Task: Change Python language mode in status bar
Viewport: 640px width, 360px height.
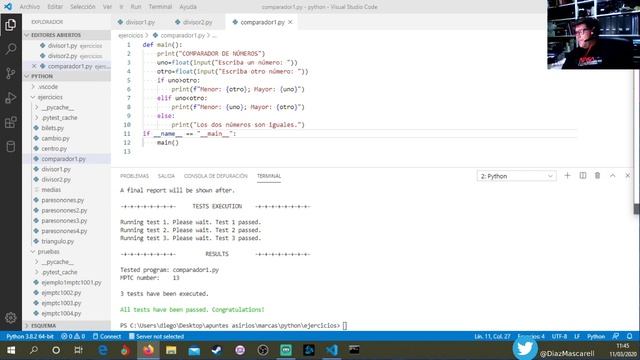Action: [x=596, y=336]
